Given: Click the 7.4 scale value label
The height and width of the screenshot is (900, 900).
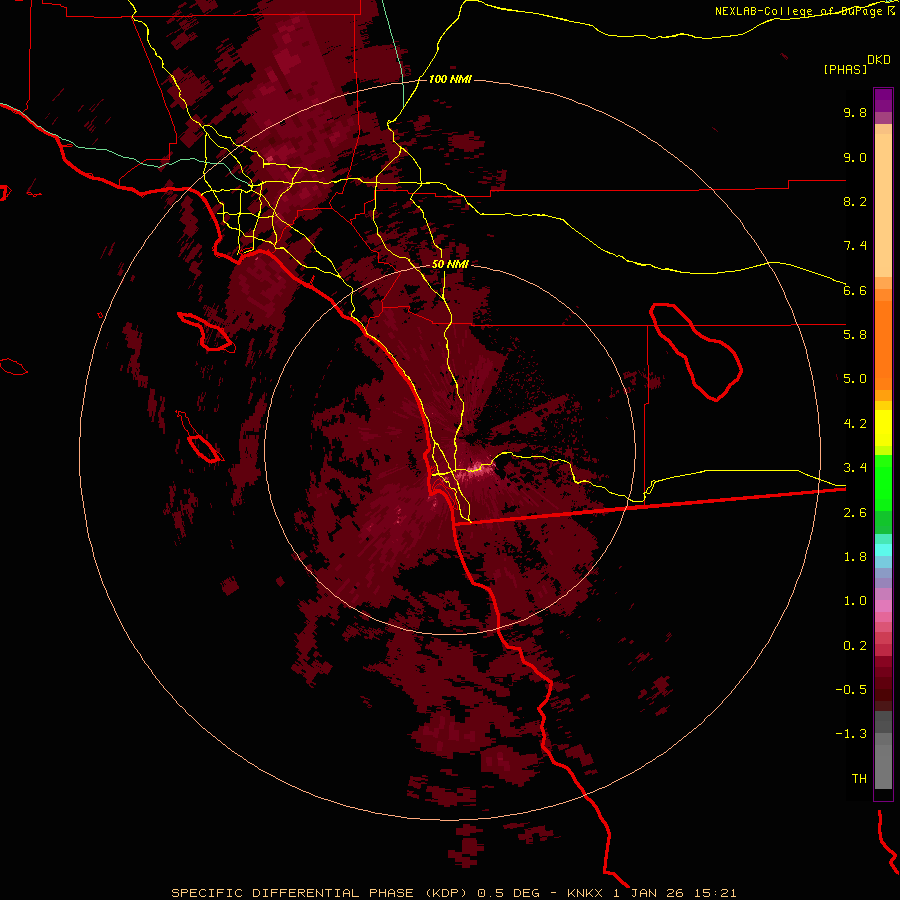Looking at the screenshot, I should pyautogui.click(x=855, y=246).
